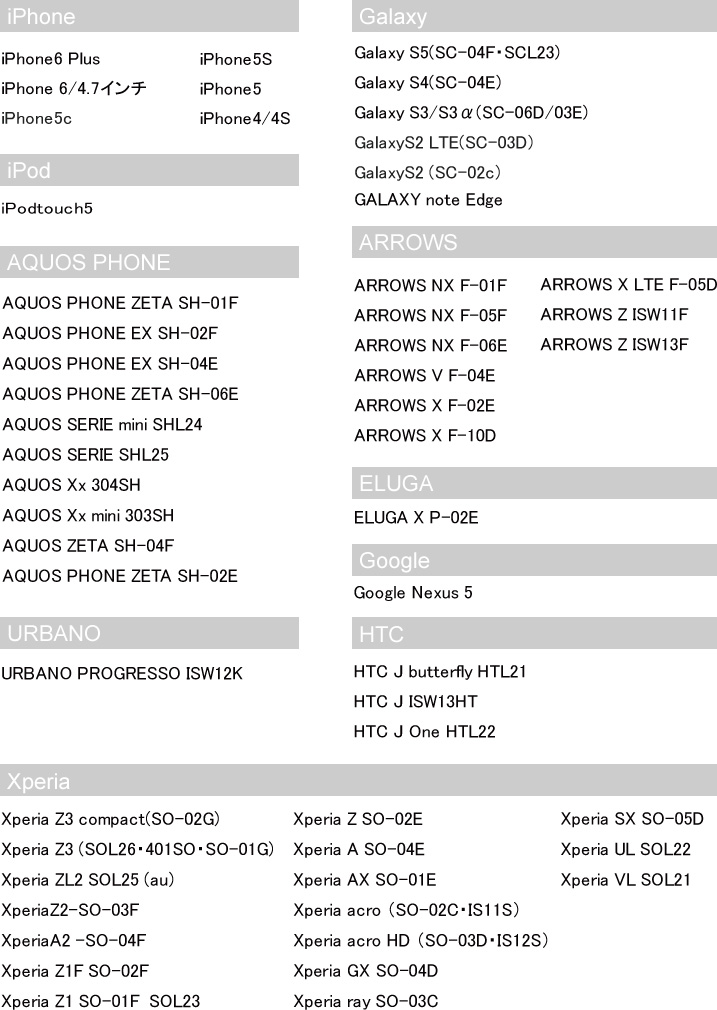Click URBANO PROGRESSO ISW12K
The width and height of the screenshot is (717, 1010).
click(122, 674)
